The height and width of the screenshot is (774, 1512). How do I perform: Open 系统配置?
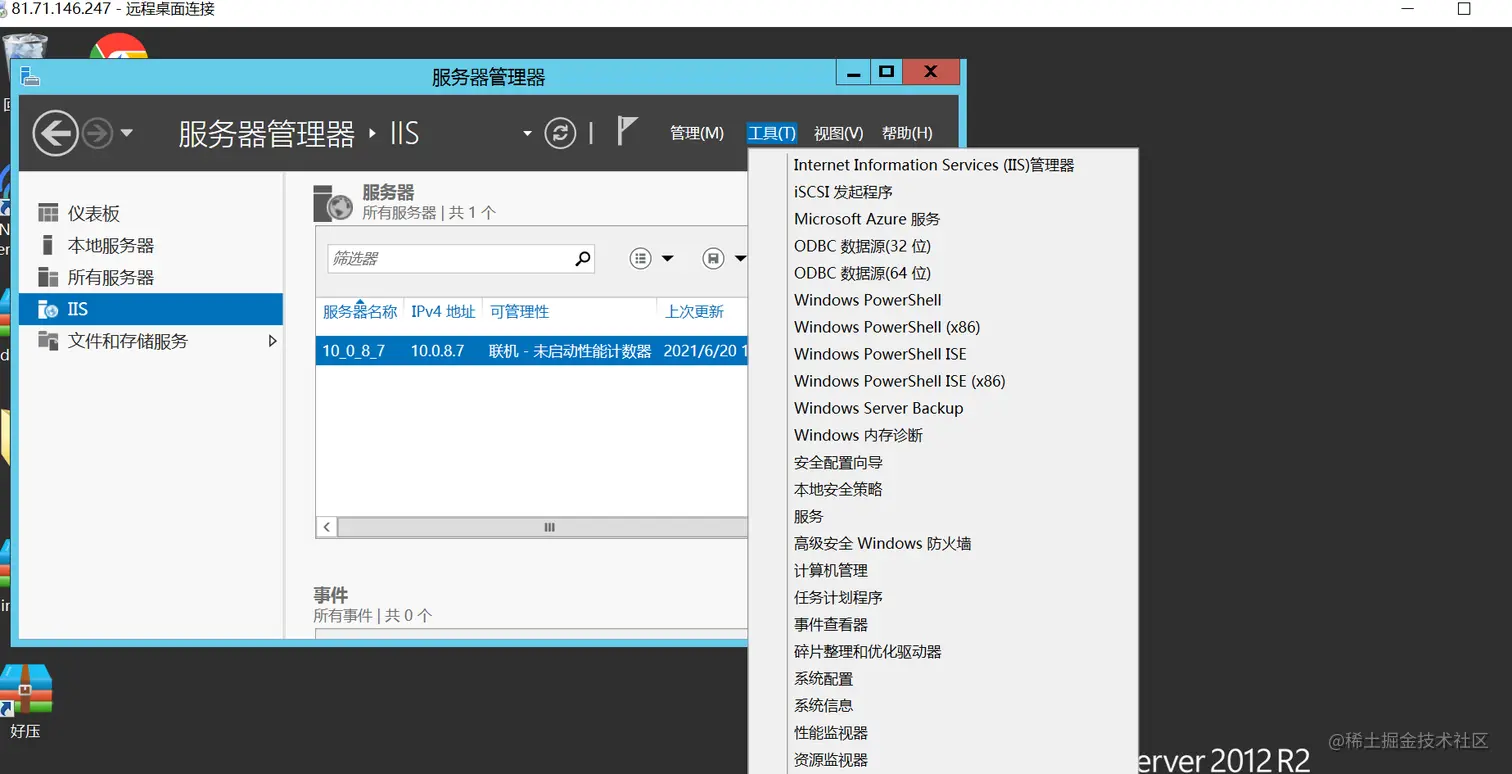(943, 678)
